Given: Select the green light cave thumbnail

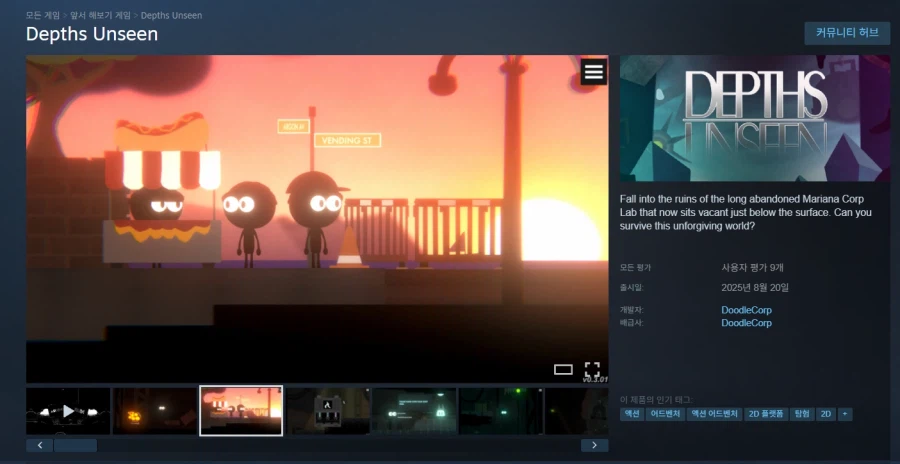Looking at the screenshot, I should 501,411.
